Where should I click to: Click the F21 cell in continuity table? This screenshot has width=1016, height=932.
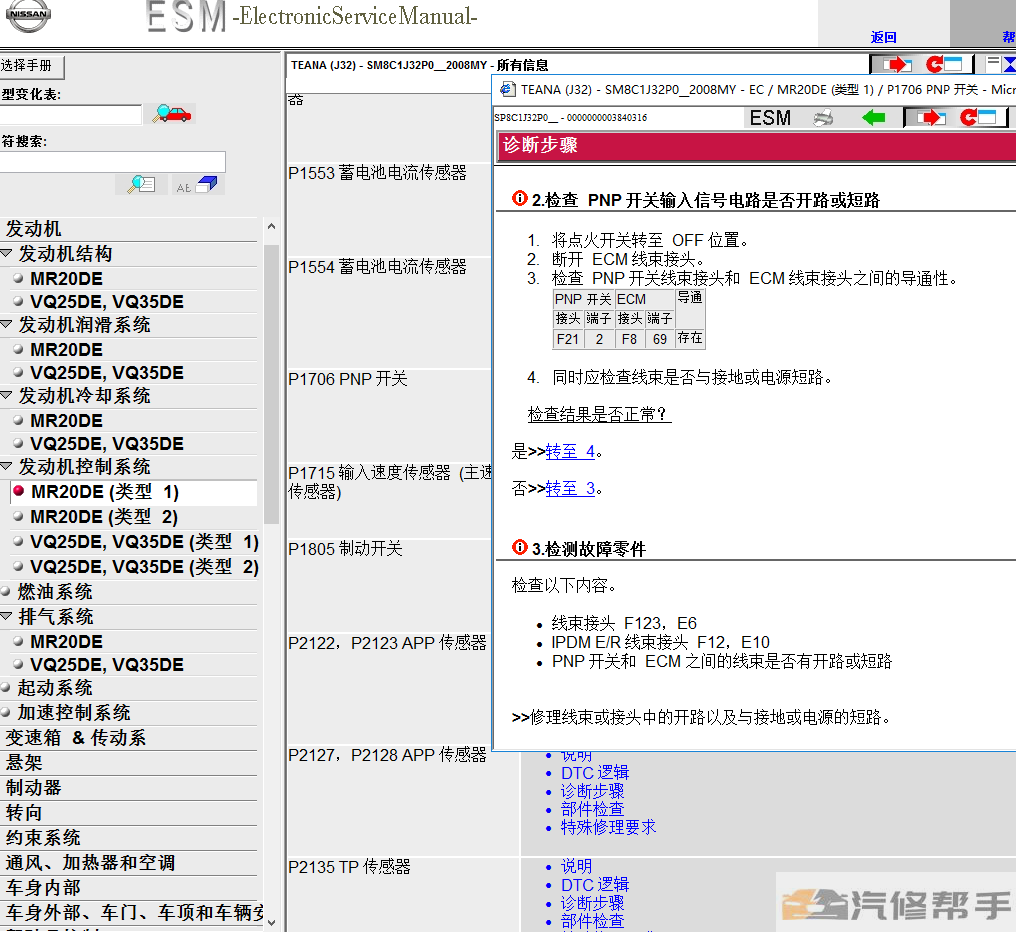[568, 339]
